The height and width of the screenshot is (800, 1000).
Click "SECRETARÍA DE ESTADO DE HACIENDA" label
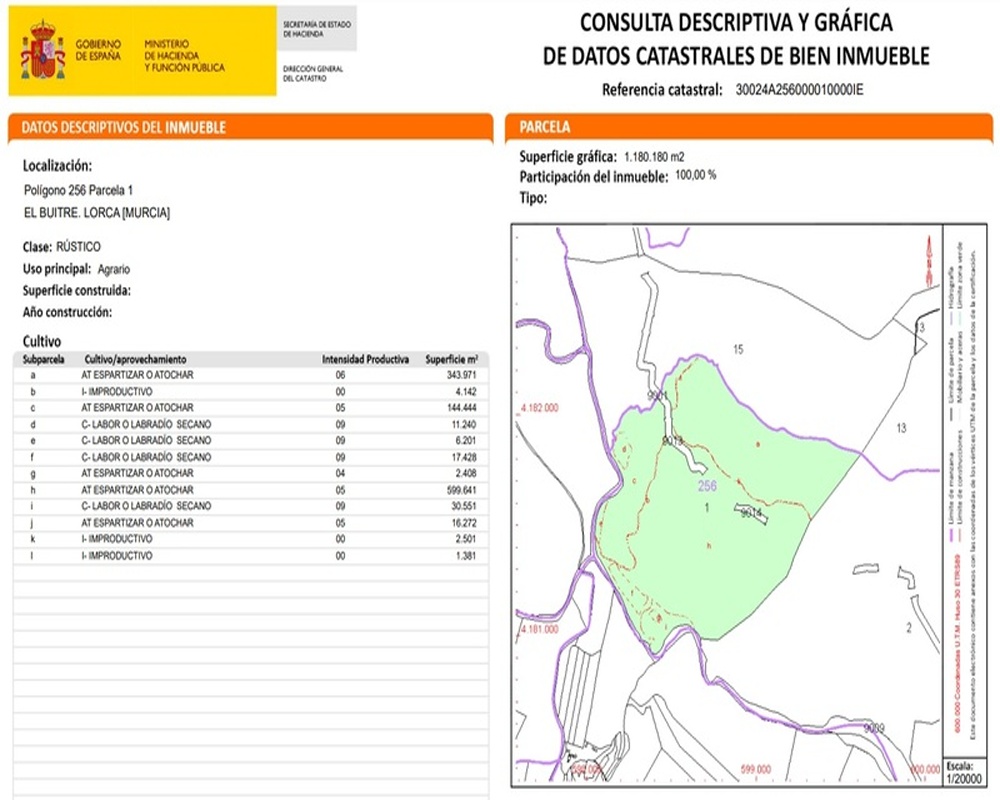(x=317, y=29)
